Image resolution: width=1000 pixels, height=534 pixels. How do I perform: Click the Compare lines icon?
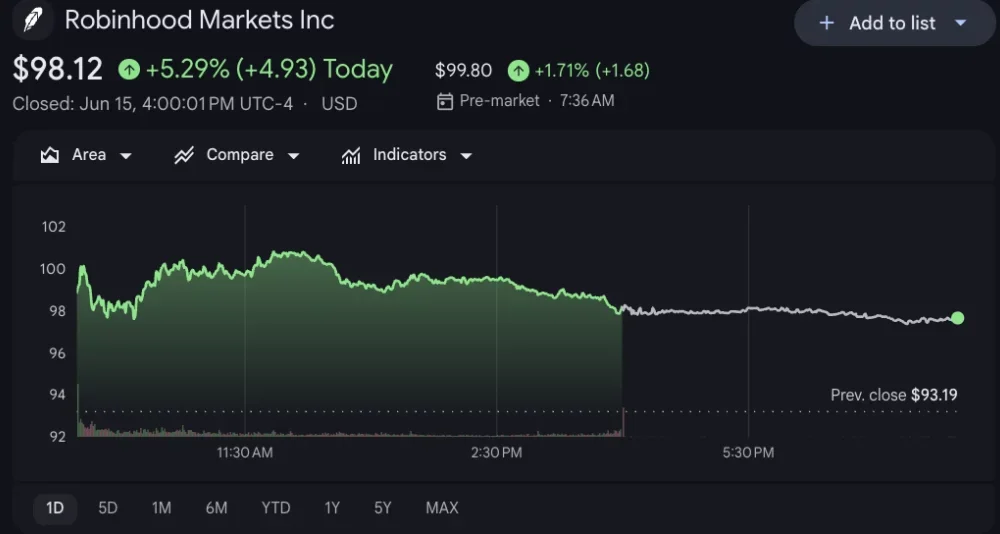184,155
